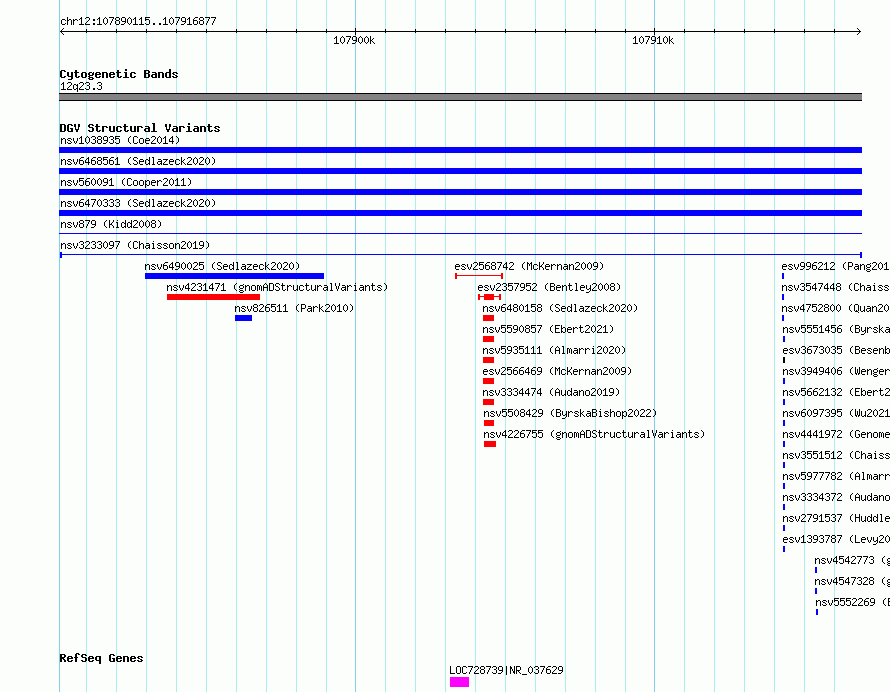This screenshot has height=692, width=890.
Task: Open the nsv6097395 (Wu2021) label
Action: pos(836,413)
